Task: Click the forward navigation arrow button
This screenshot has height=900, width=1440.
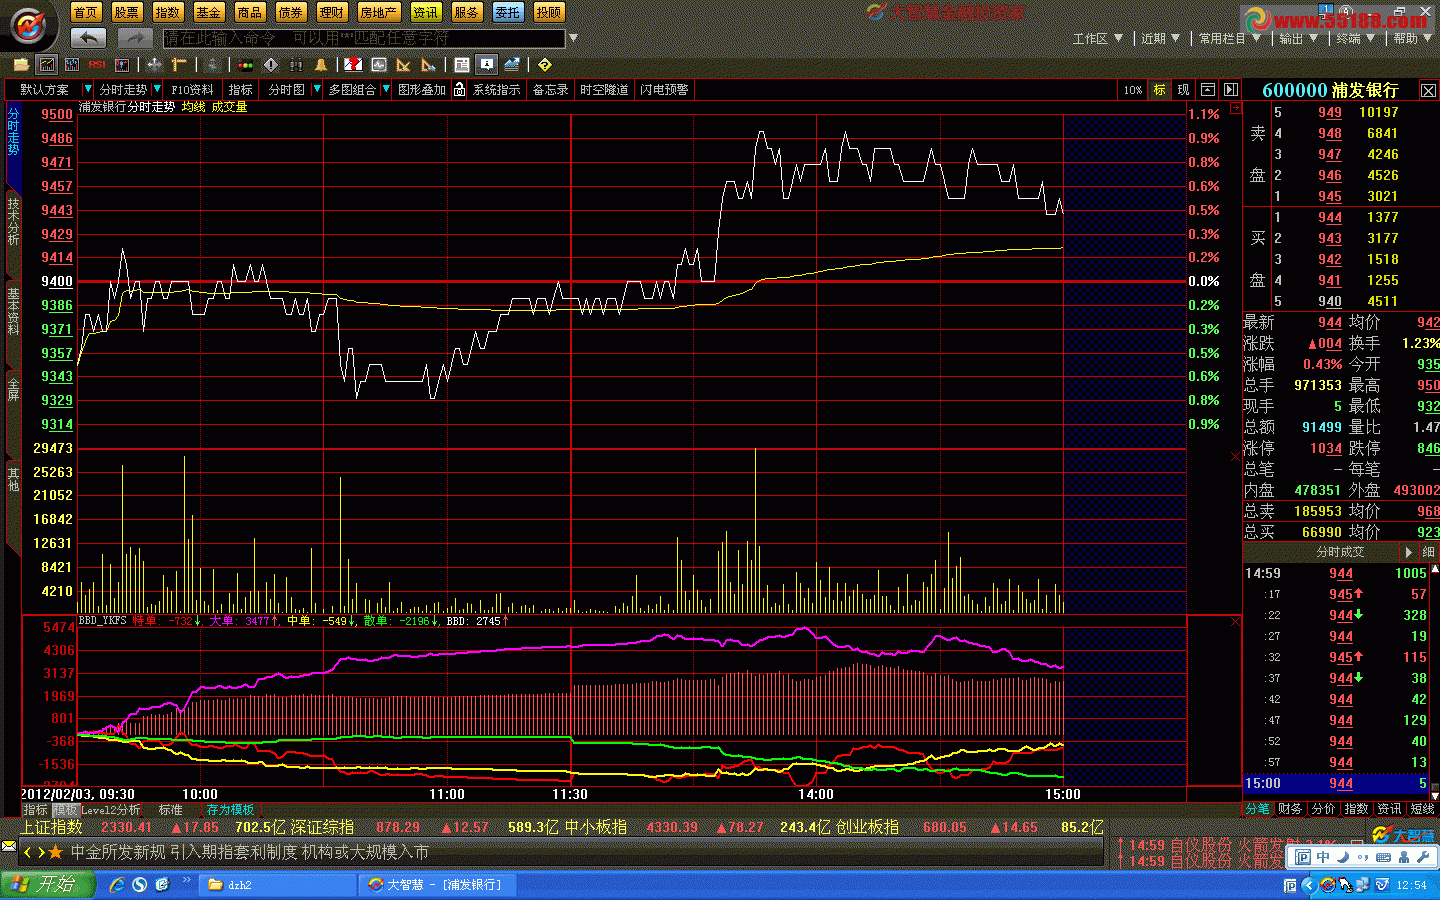Action: [x=135, y=38]
